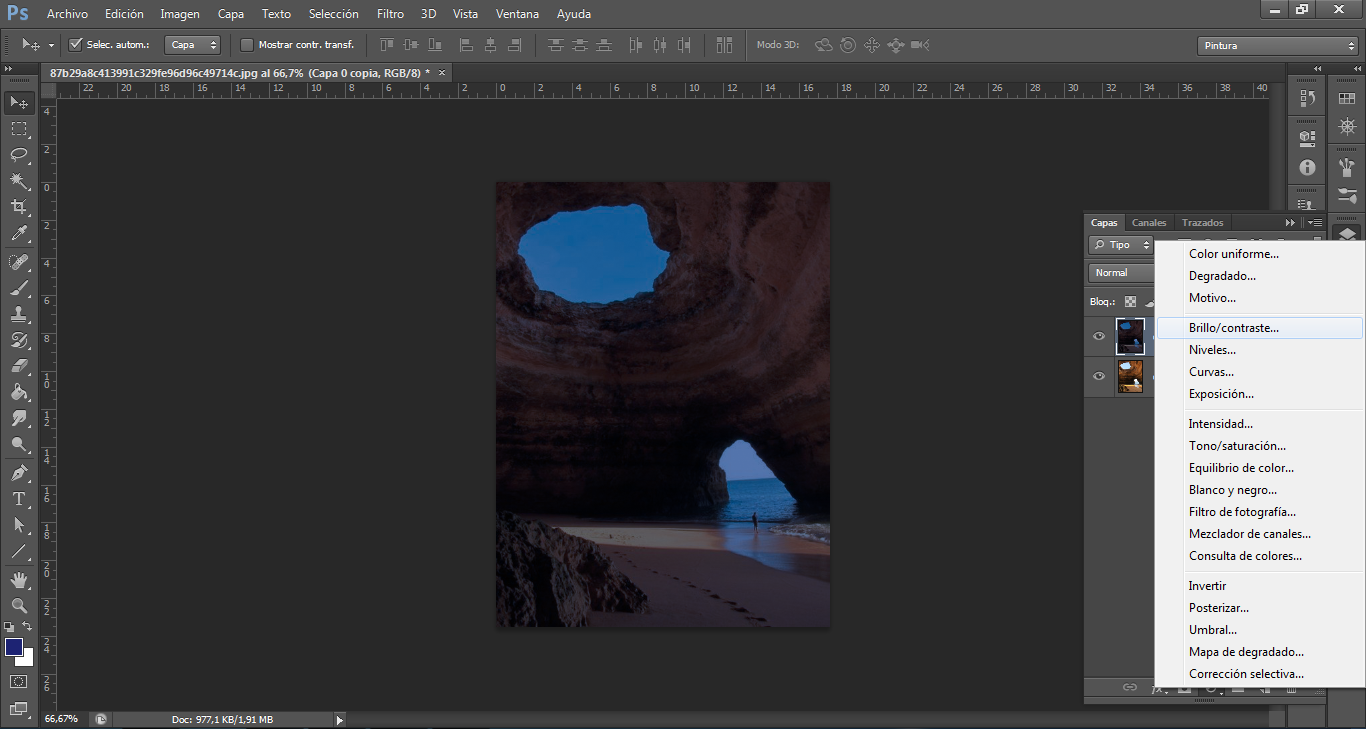The height and width of the screenshot is (729, 1366).
Task: Select the Eraser tool
Action: (19, 366)
